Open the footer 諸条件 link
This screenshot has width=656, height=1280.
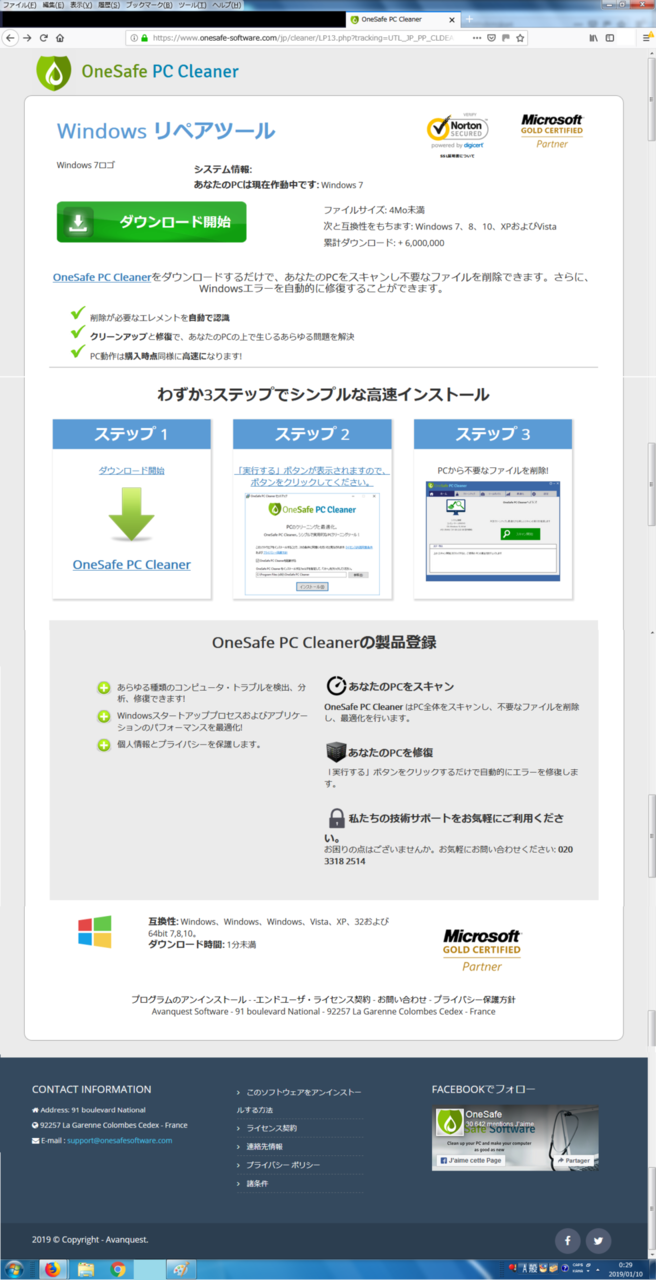coord(257,1184)
